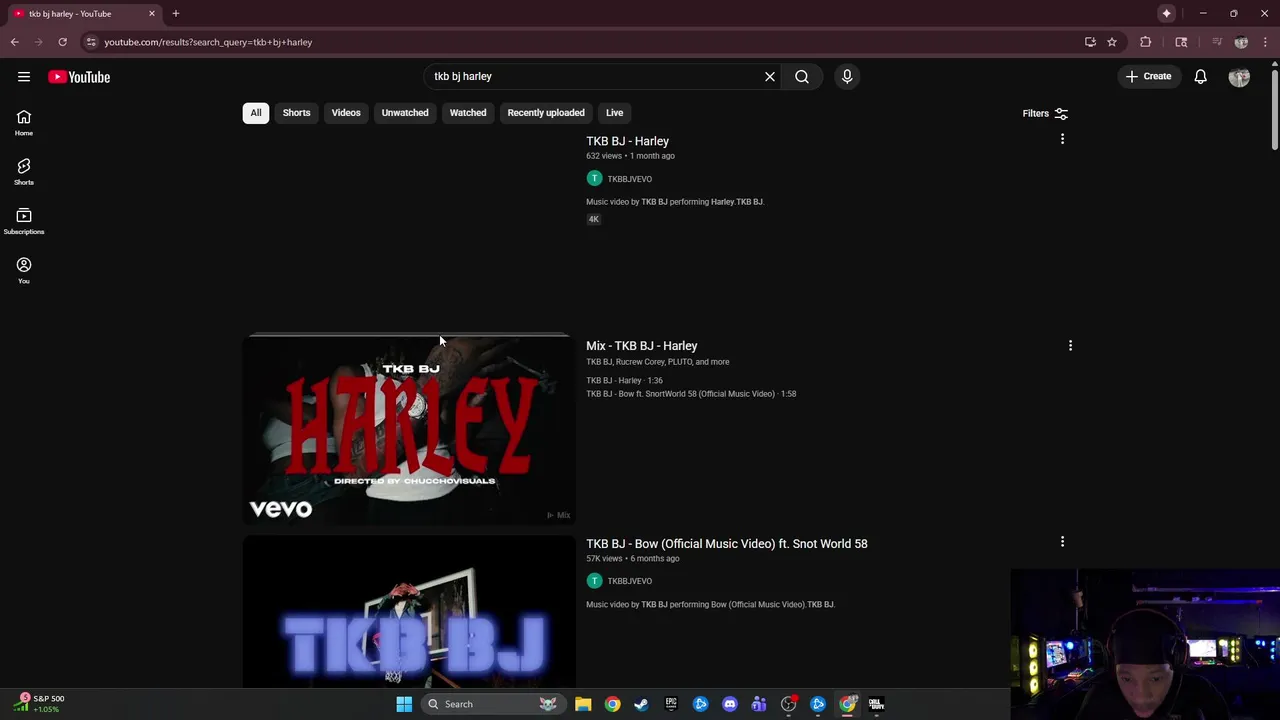Select the Videos filter chip

(346, 113)
